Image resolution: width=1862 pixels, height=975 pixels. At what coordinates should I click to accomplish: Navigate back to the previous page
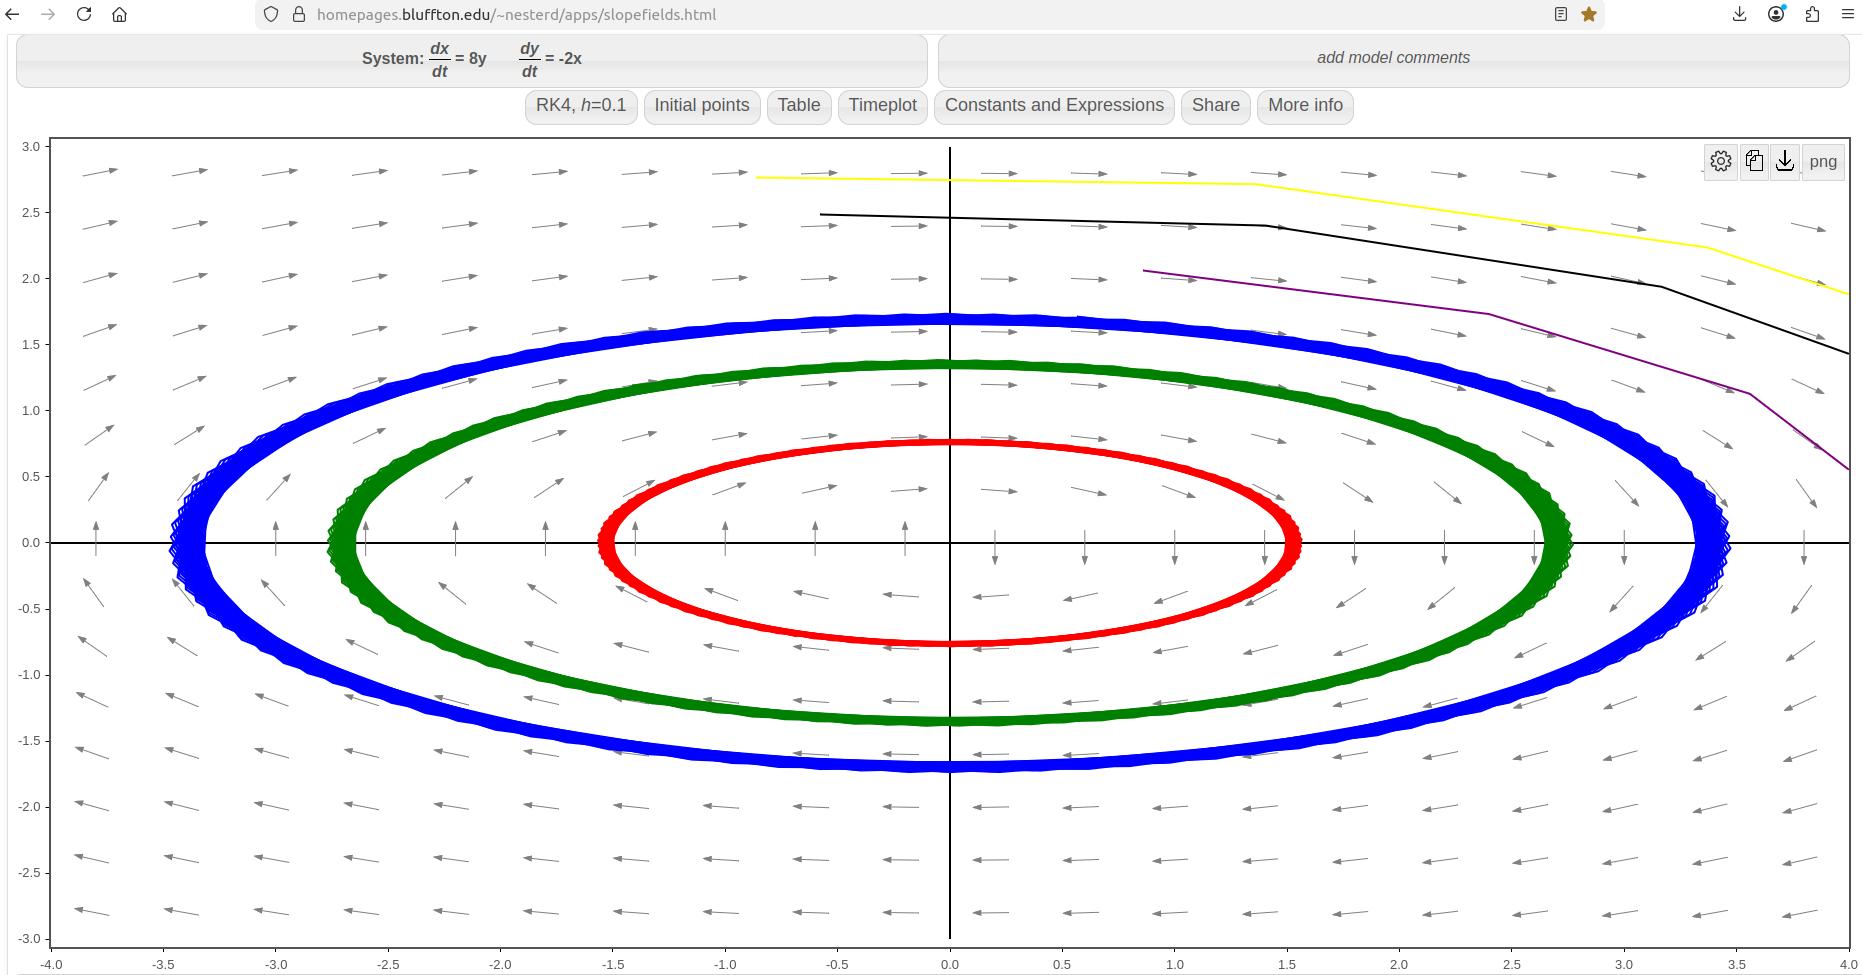[13, 14]
